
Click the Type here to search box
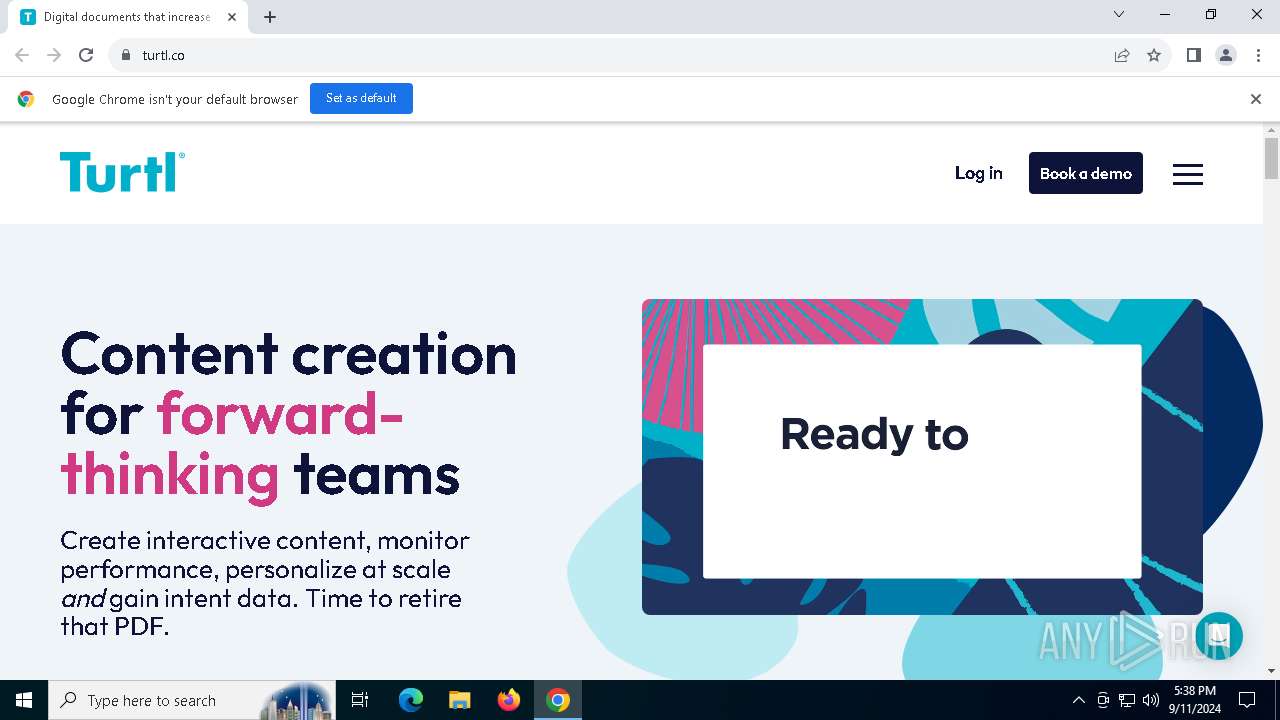[192, 700]
